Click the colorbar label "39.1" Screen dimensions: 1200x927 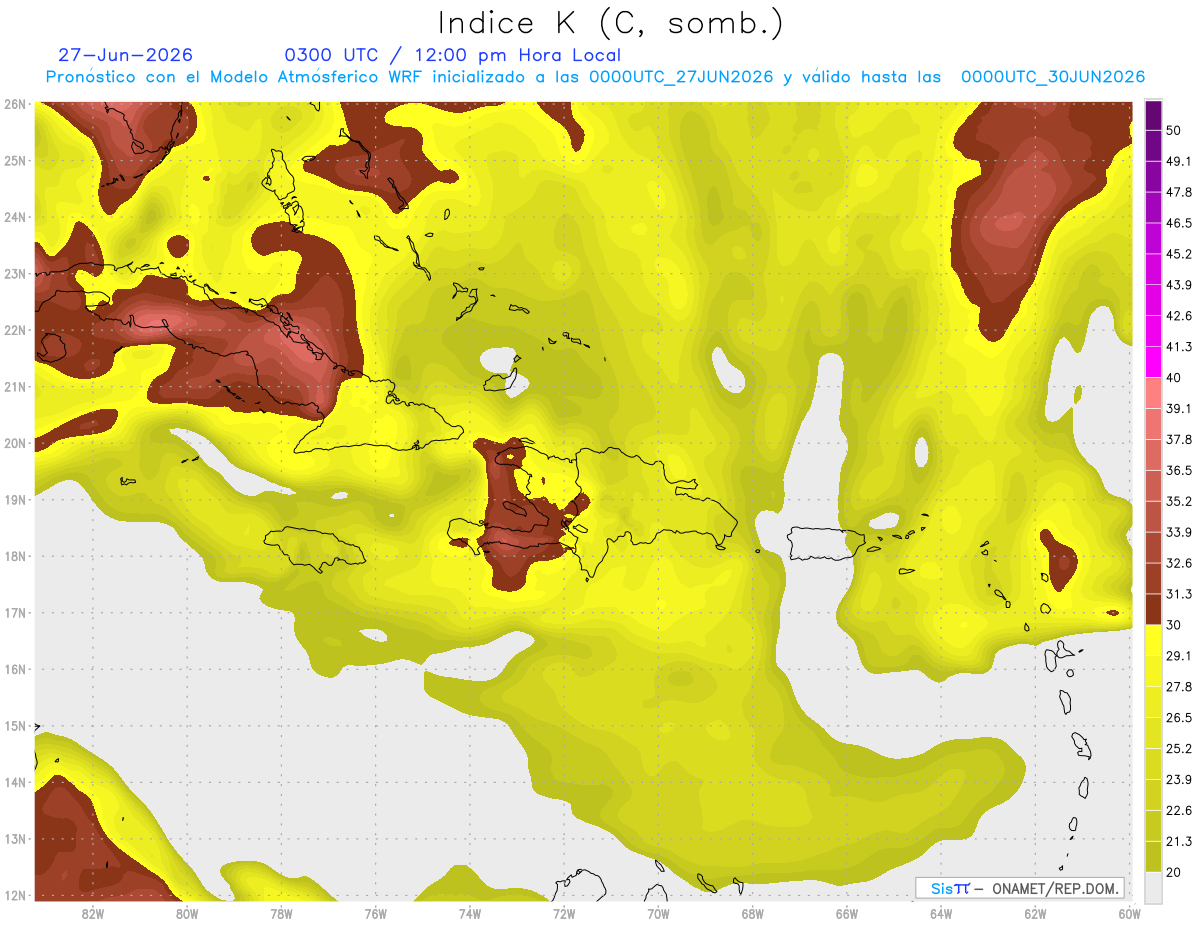(1179, 408)
